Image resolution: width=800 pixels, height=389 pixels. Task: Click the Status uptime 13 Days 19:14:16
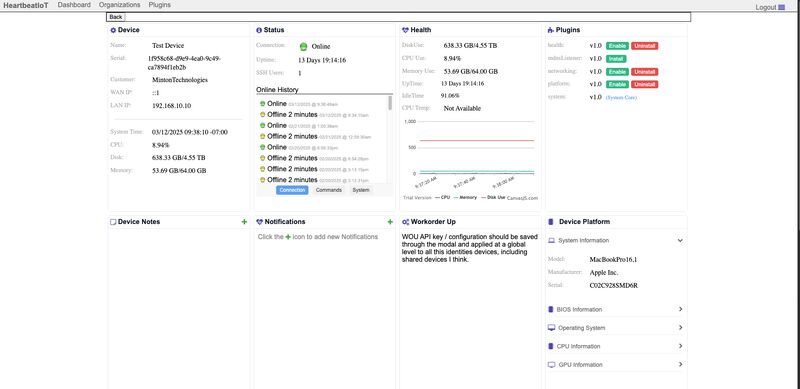(322, 60)
